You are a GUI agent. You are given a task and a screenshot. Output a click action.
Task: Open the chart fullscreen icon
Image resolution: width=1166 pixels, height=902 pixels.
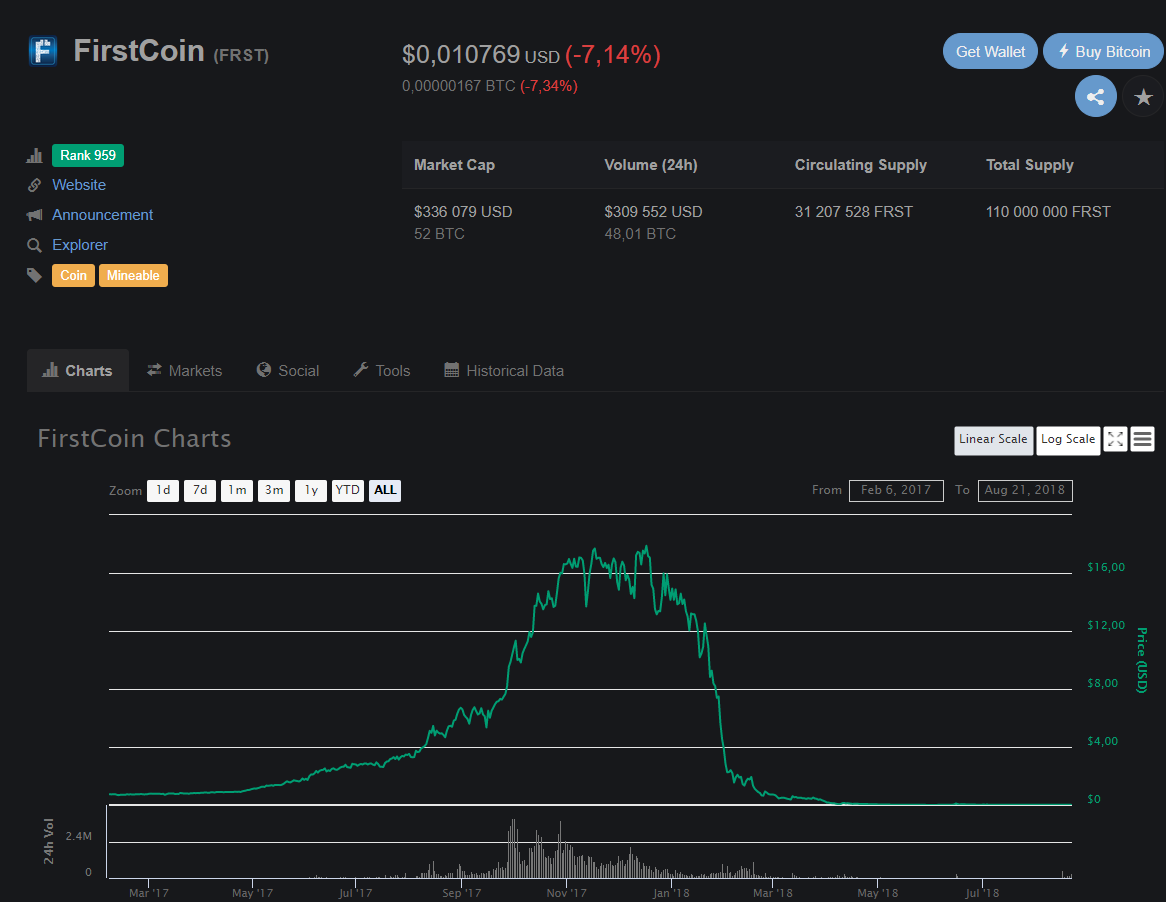[1115, 439]
